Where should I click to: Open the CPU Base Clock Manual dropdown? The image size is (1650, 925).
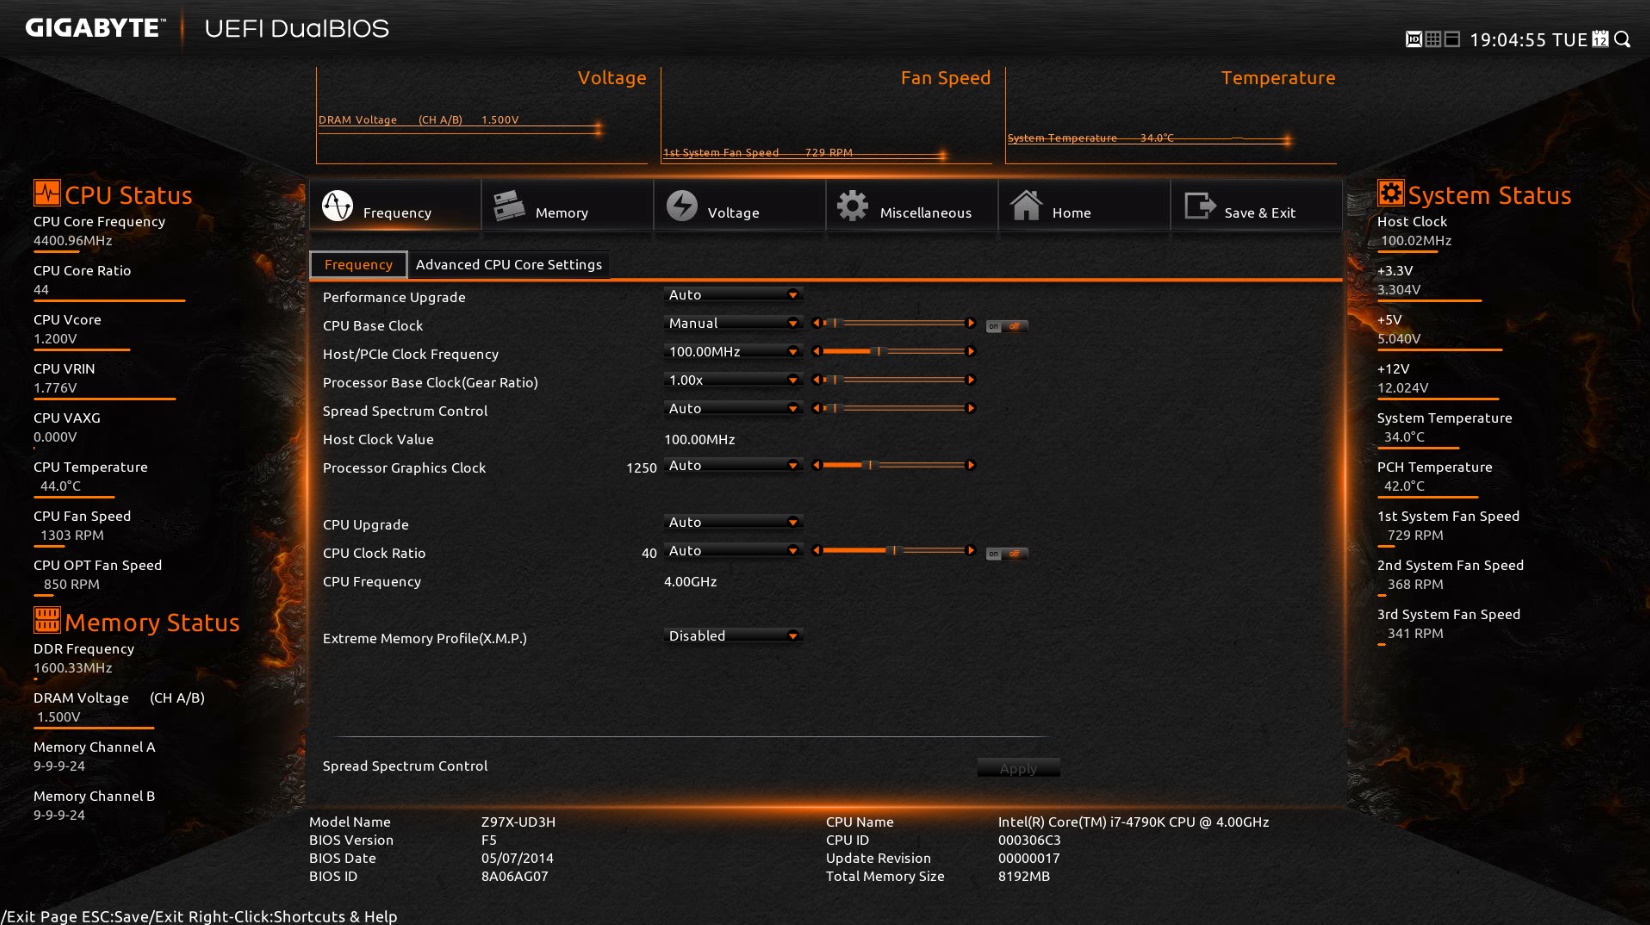coord(733,323)
